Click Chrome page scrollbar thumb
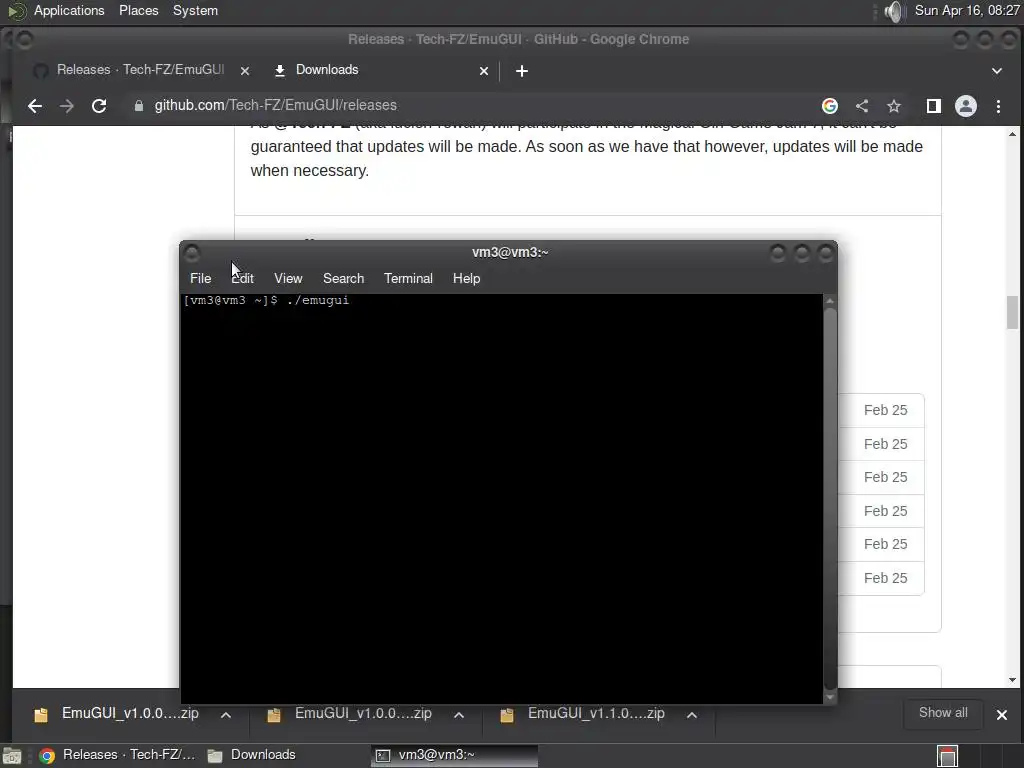Viewport: 1024px width, 768px height. point(1012,312)
